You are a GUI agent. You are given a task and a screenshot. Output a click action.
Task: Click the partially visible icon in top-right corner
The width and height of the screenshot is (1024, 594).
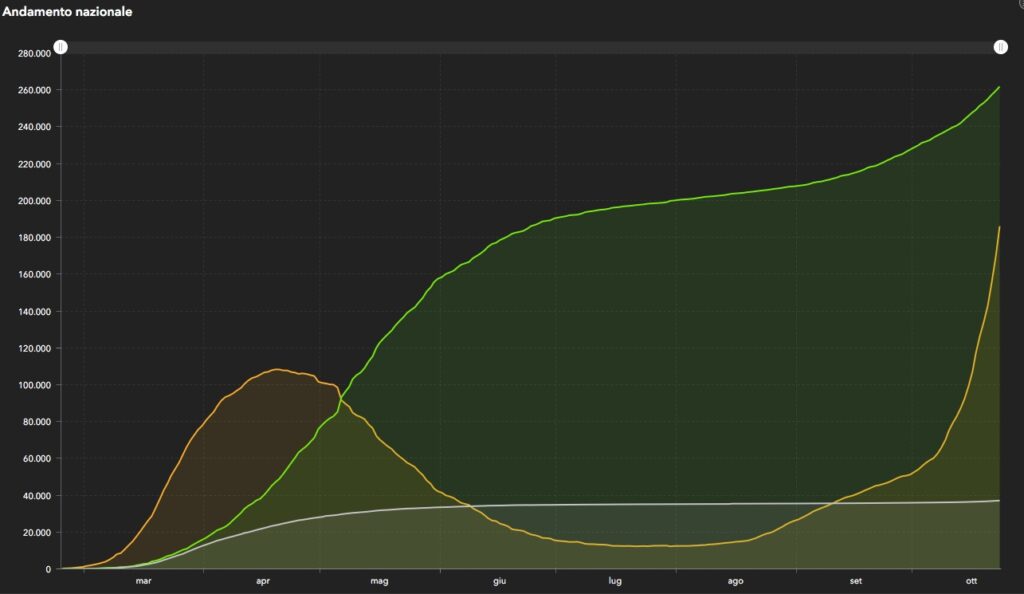pos(1020,4)
